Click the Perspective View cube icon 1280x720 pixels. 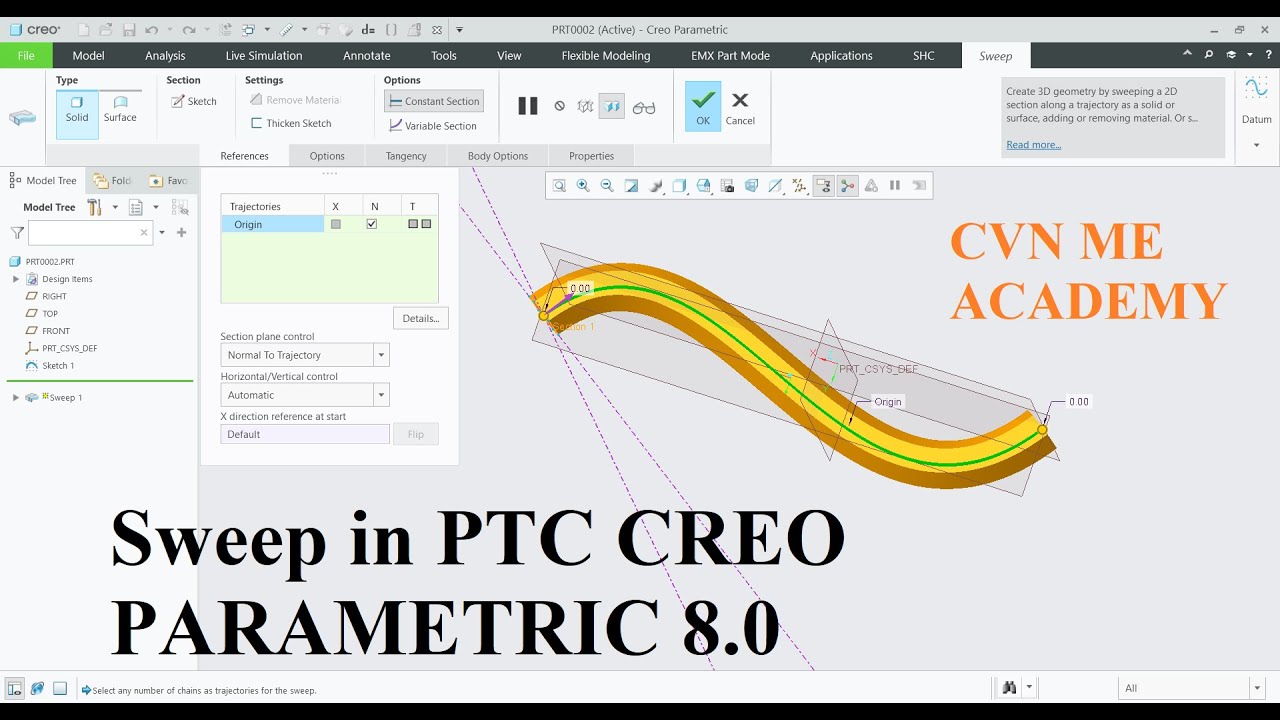(751, 185)
